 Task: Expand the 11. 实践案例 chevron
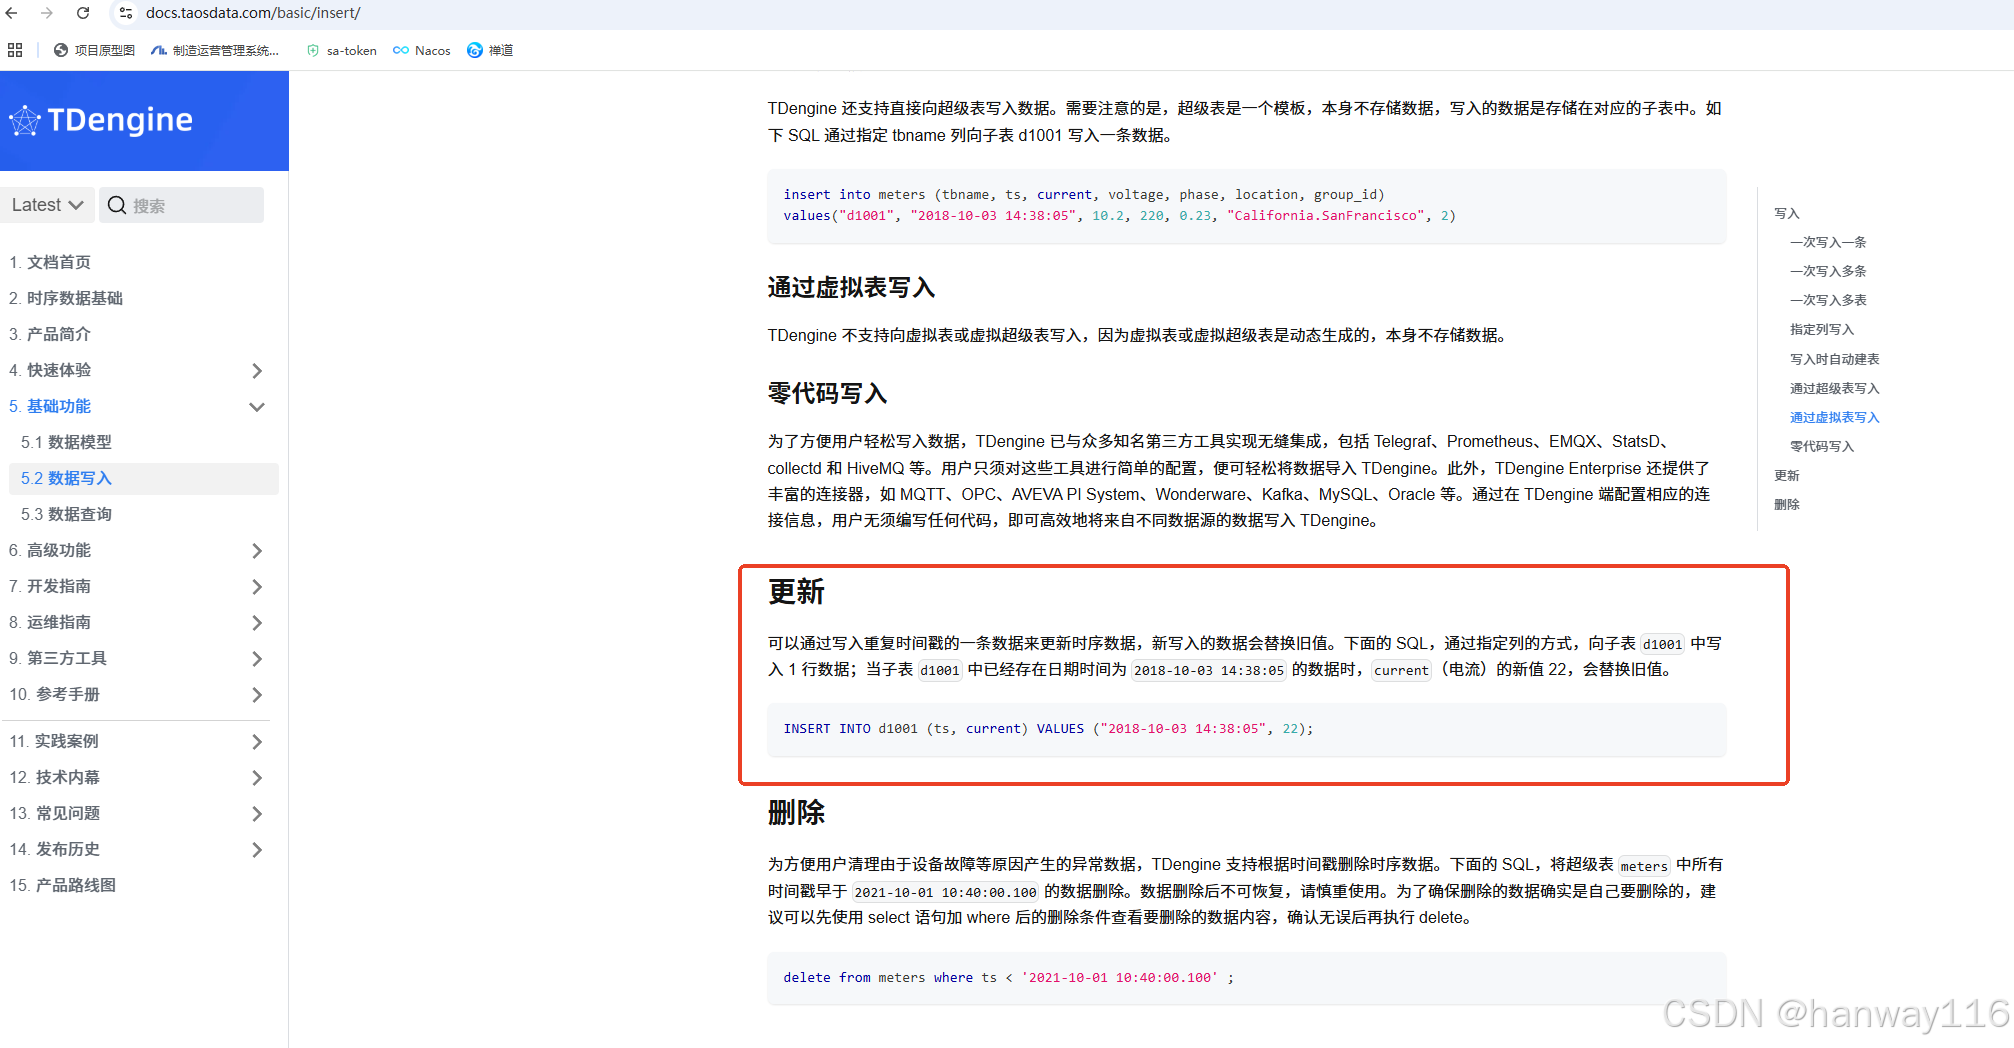pos(257,741)
